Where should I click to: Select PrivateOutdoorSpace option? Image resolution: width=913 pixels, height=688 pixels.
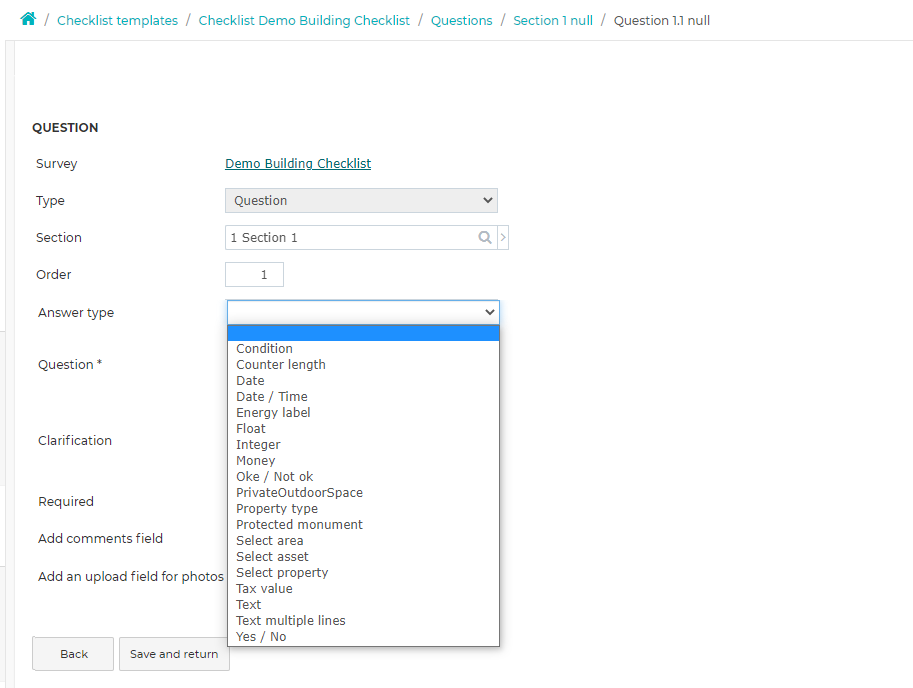click(363, 492)
